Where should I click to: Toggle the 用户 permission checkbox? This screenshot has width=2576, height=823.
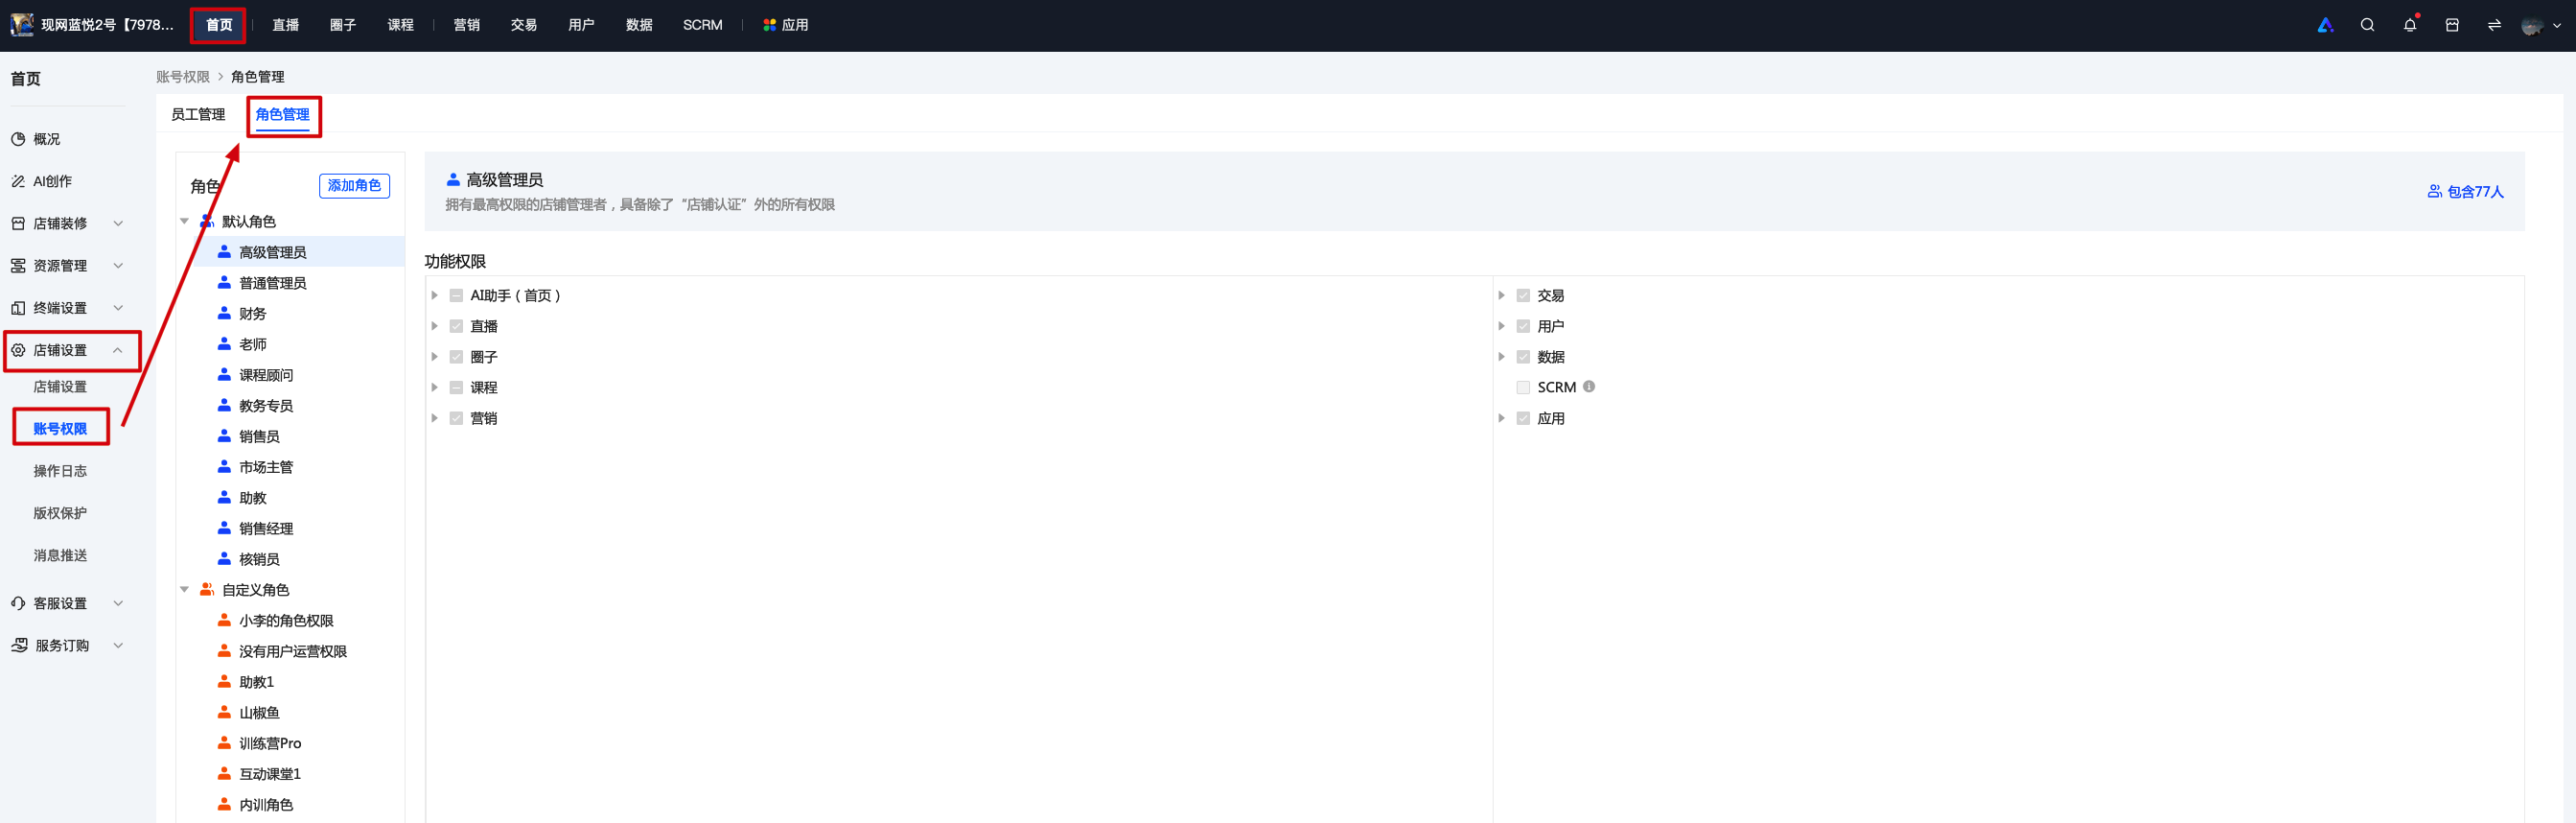coord(1523,326)
